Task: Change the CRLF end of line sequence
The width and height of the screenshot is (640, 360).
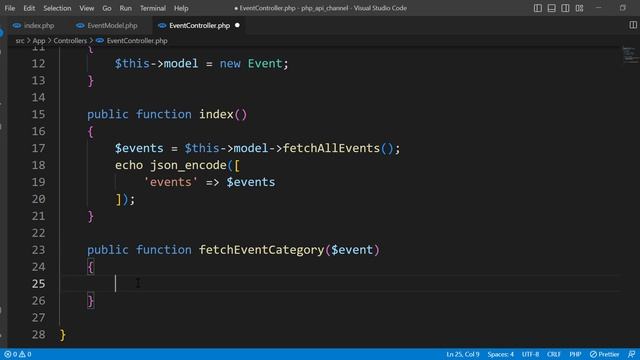Action: [553, 354]
